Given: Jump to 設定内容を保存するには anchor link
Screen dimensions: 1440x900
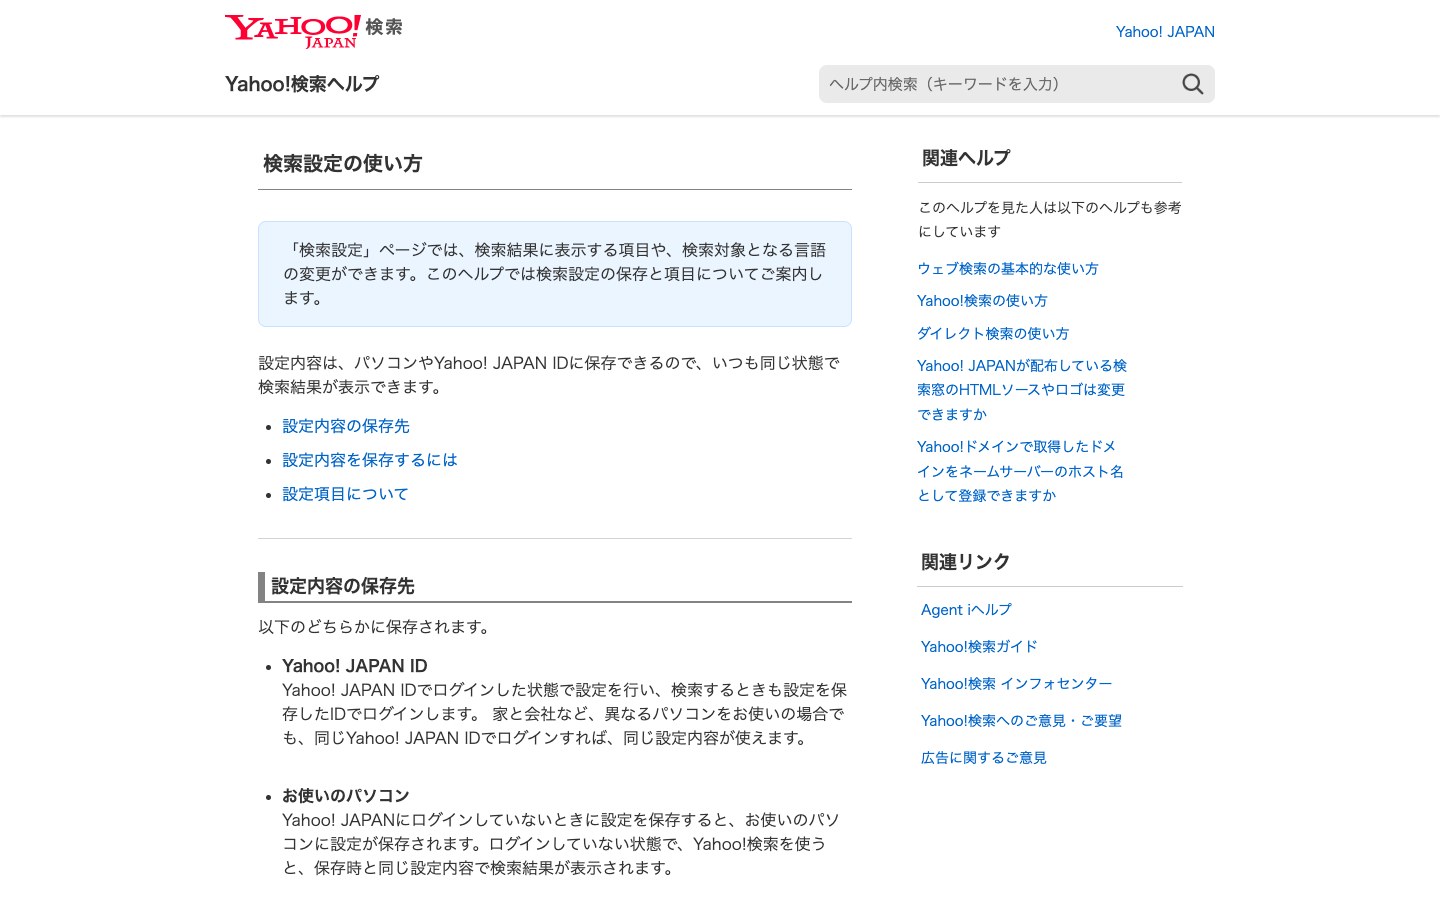Looking at the screenshot, I should (x=370, y=460).
